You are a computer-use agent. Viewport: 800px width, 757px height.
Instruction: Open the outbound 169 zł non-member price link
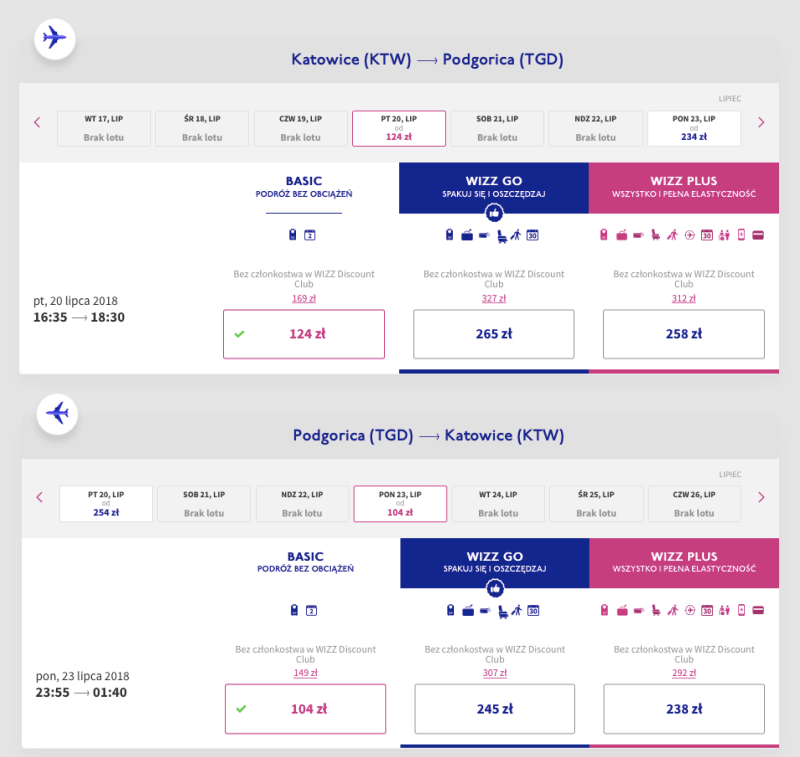[304, 298]
